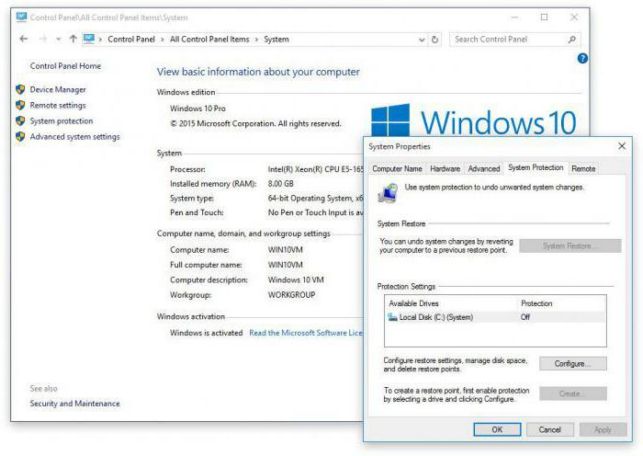Go up one level arrow
The width and height of the screenshot is (643, 456).
coord(73,39)
